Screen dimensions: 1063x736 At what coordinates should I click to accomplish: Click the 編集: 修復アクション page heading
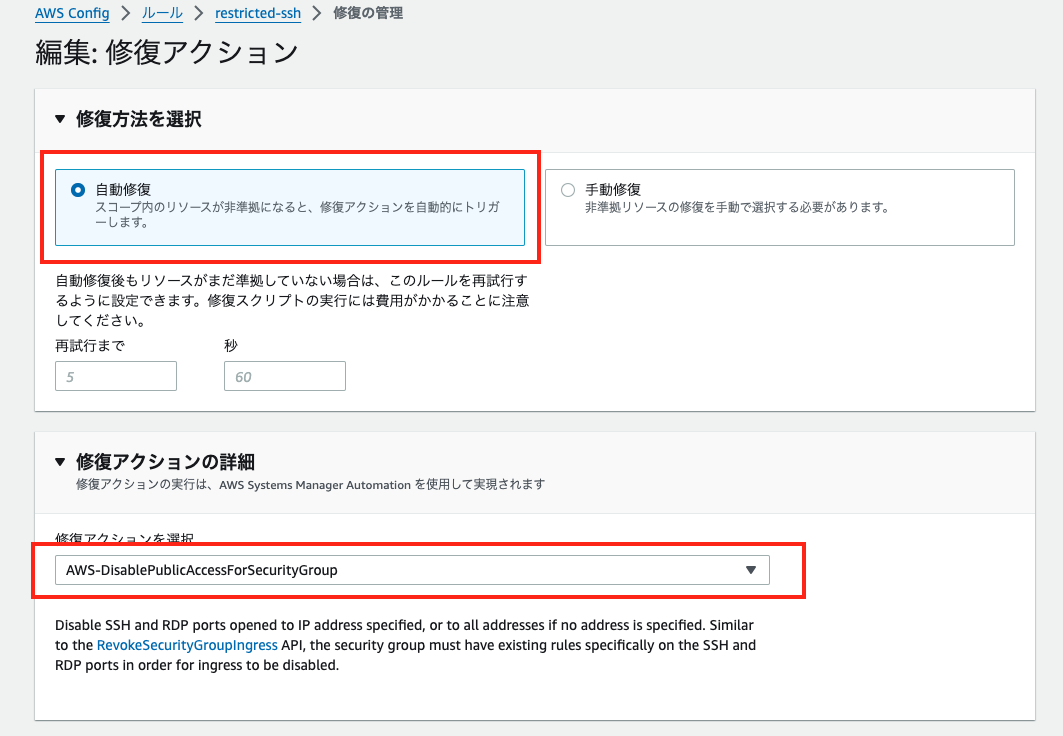pyautogui.click(x=167, y=52)
